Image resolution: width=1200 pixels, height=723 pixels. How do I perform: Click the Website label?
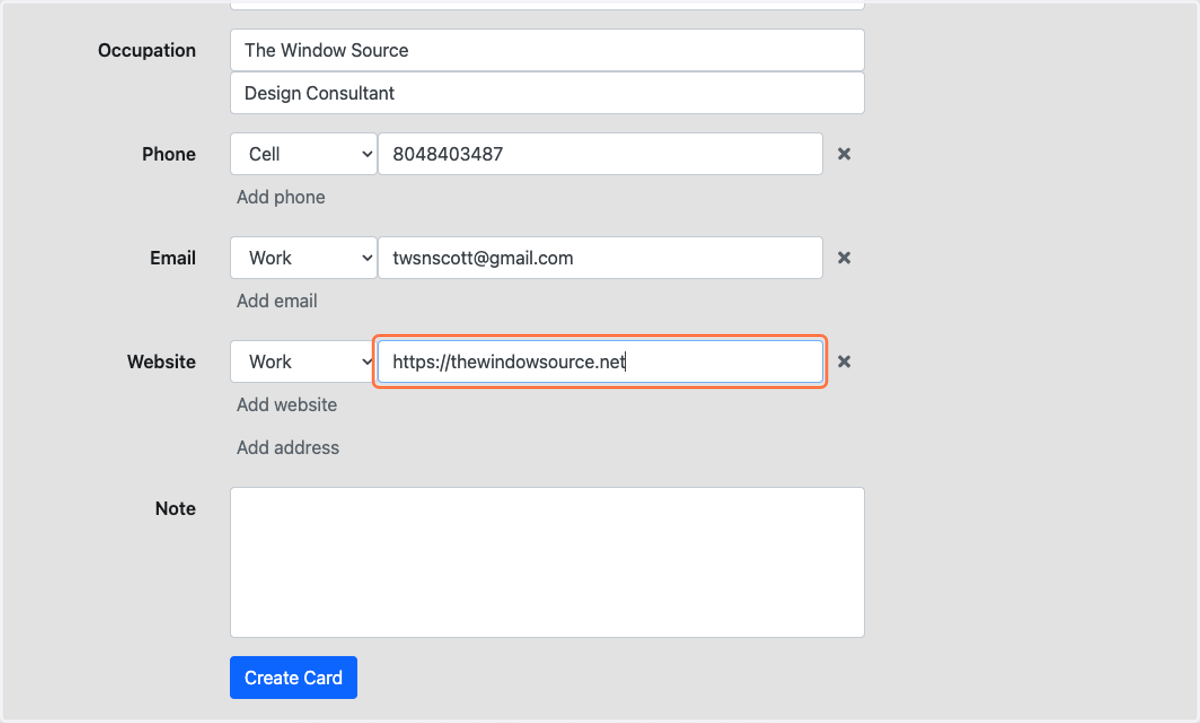tap(162, 362)
